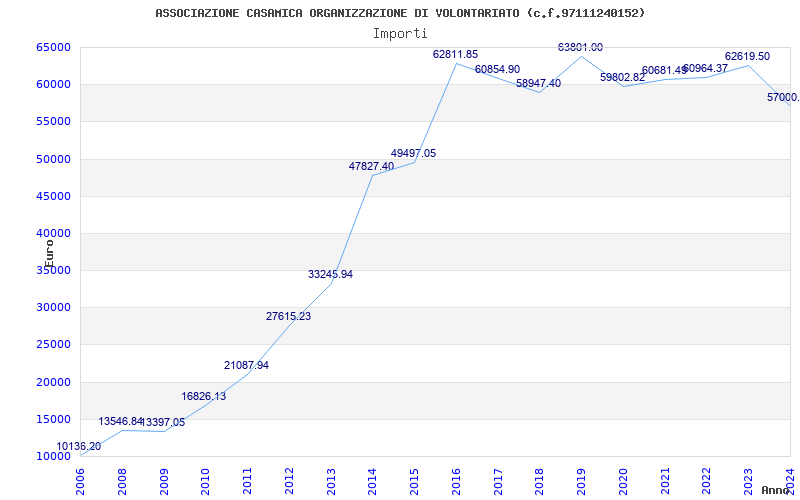Click the y-axis tick 25000
This screenshot has height=500, width=800.
click(x=53, y=344)
